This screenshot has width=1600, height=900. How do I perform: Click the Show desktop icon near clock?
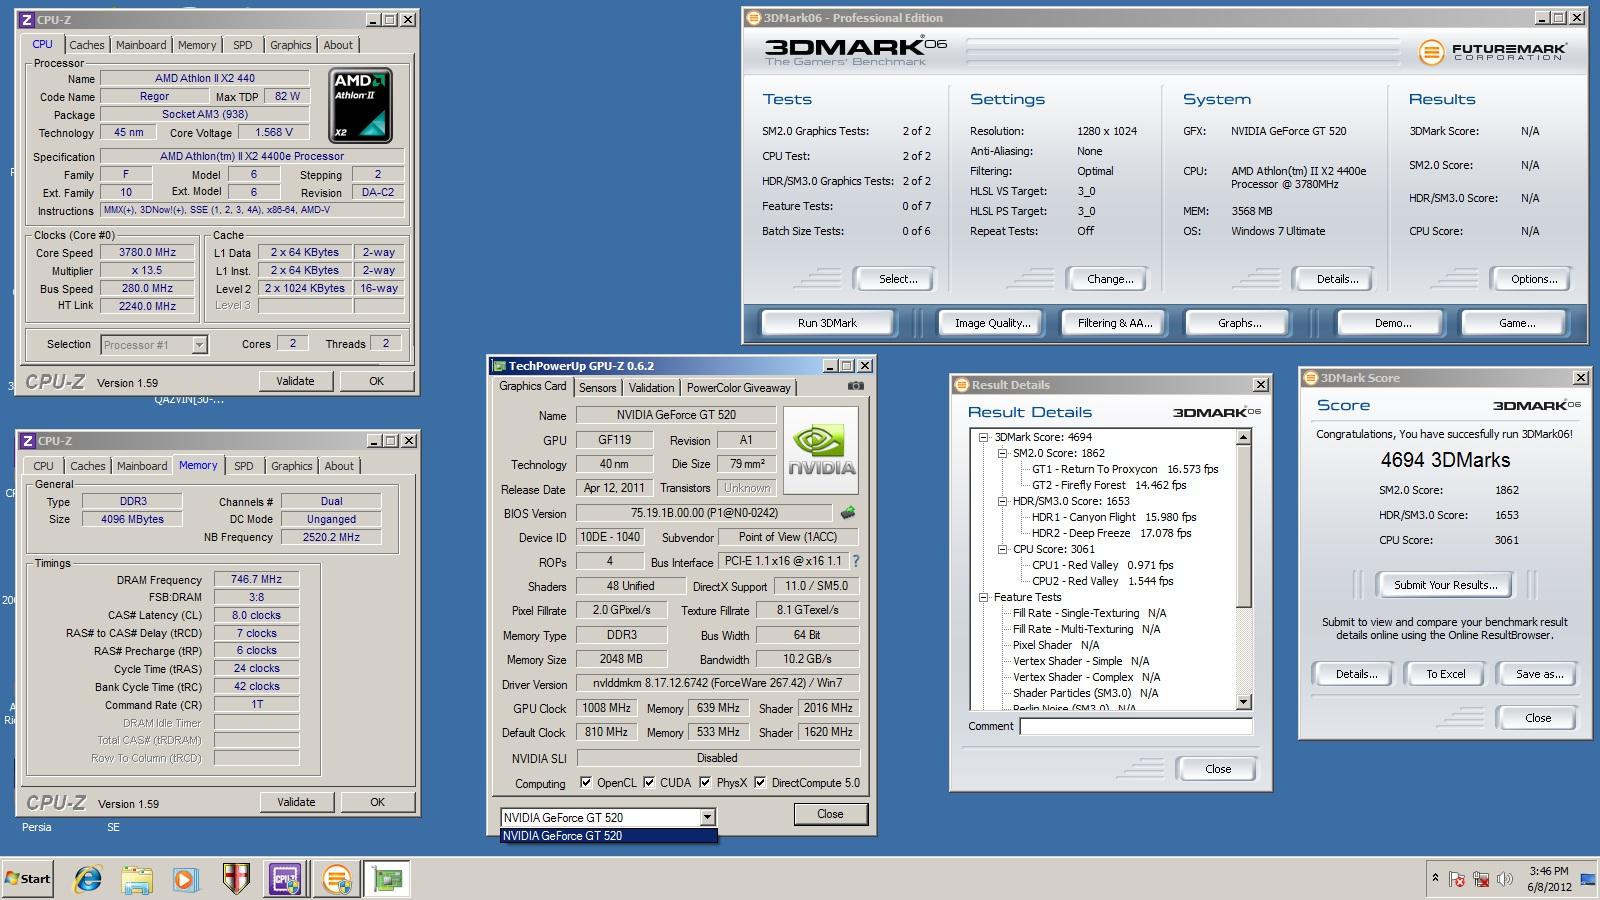1588,879
